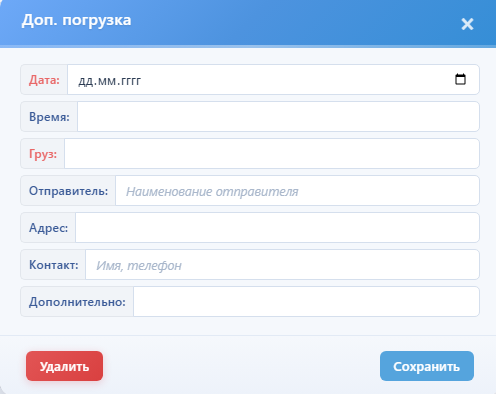Focus the Адрес input field
496x394 pixels.
pos(277,228)
